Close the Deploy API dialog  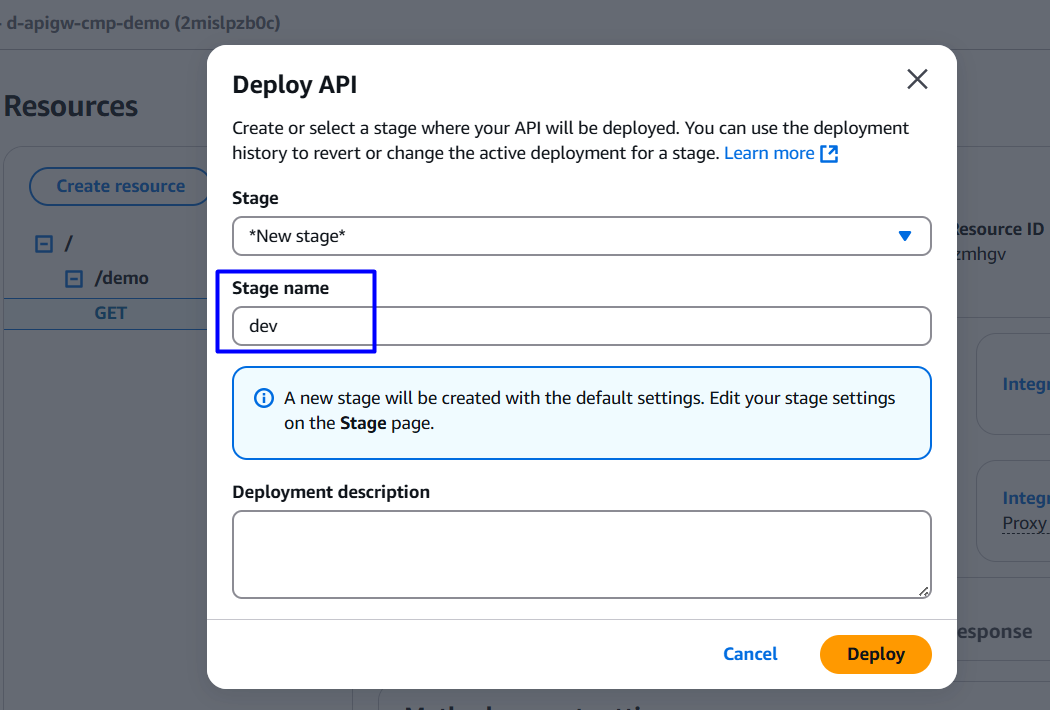tap(916, 80)
